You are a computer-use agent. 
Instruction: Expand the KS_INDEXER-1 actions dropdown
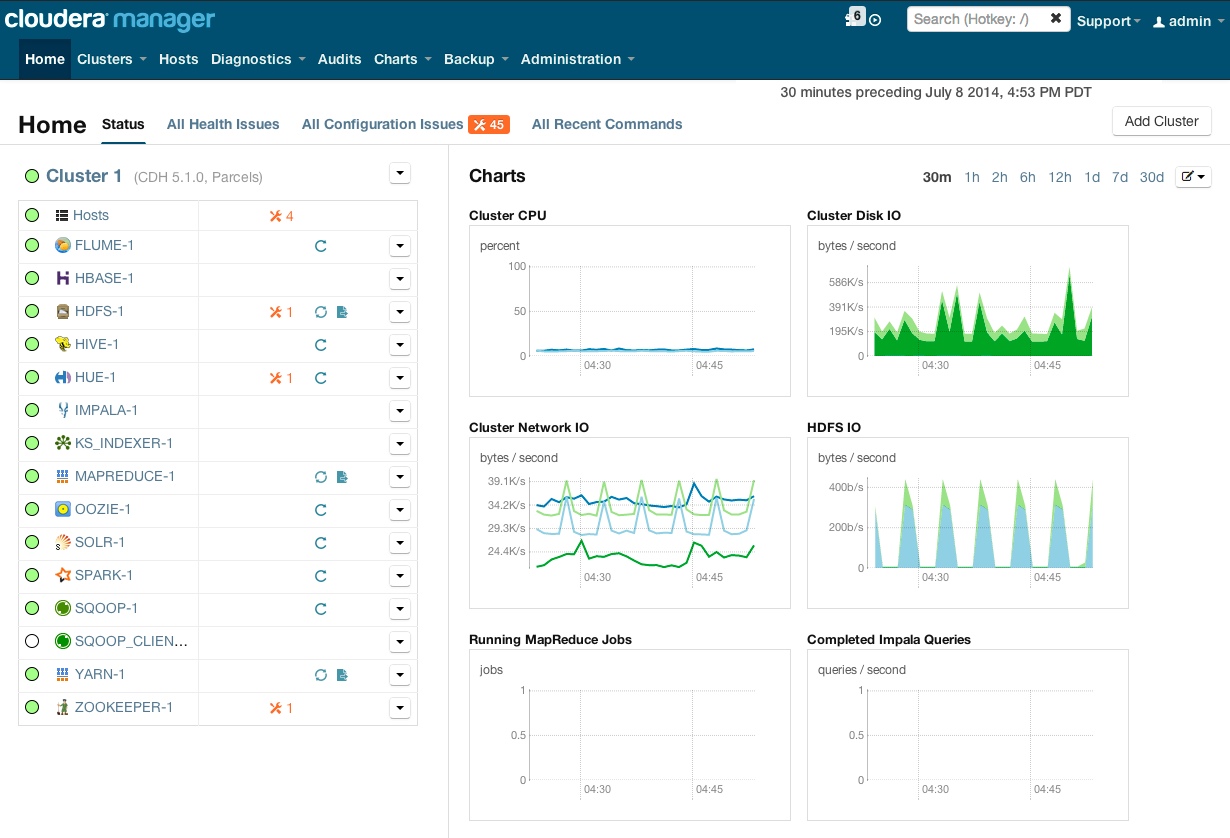(400, 443)
